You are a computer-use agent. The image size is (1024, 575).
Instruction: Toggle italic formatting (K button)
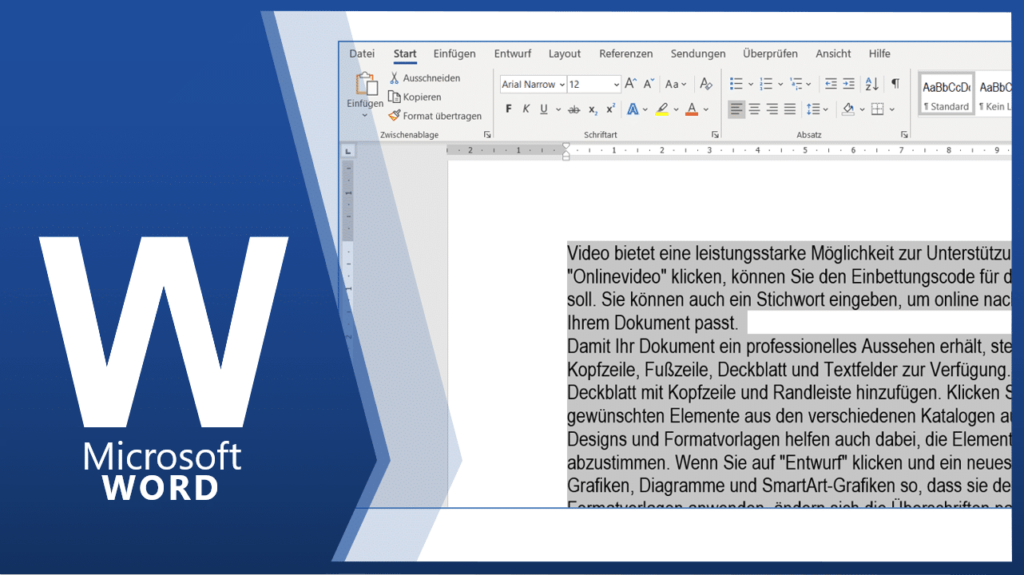point(526,109)
